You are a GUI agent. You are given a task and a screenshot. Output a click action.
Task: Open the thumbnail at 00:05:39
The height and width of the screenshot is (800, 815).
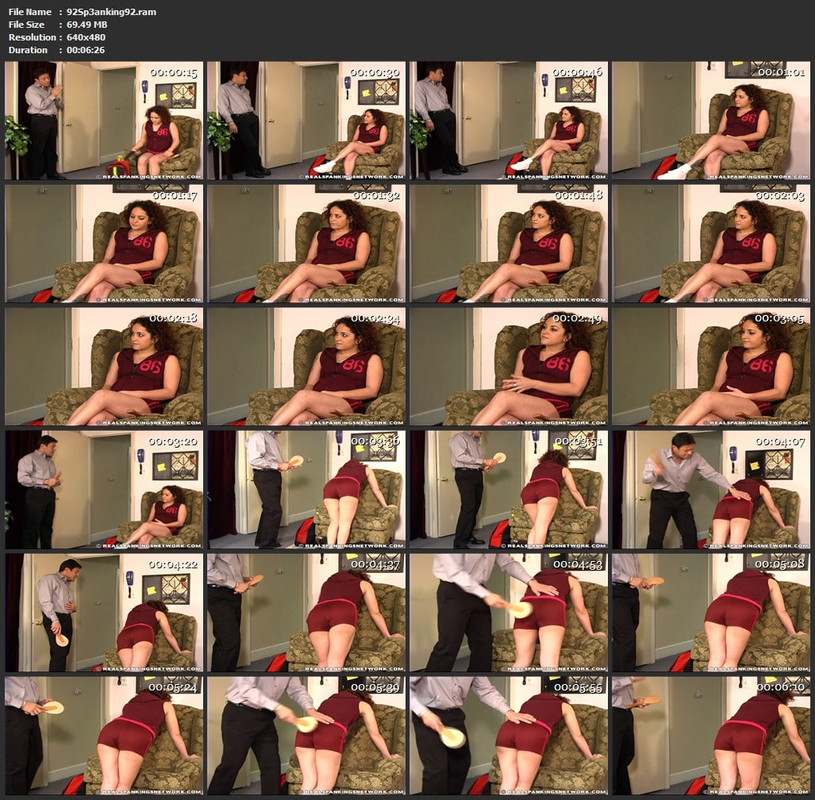pos(306,736)
